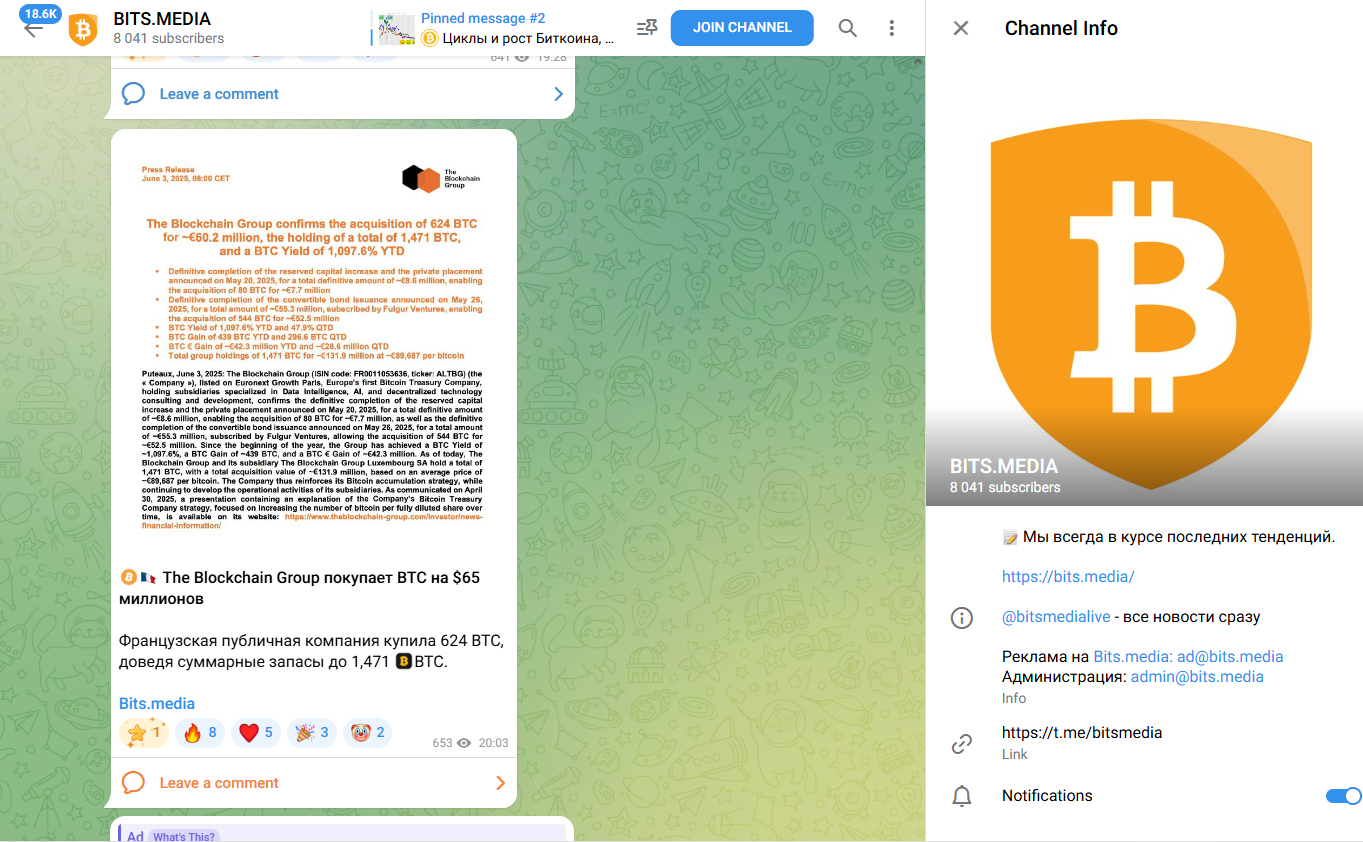Click the 'Notifications' label in Channel Info
Viewport: 1363px width, 842px height.
(1047, 796)
